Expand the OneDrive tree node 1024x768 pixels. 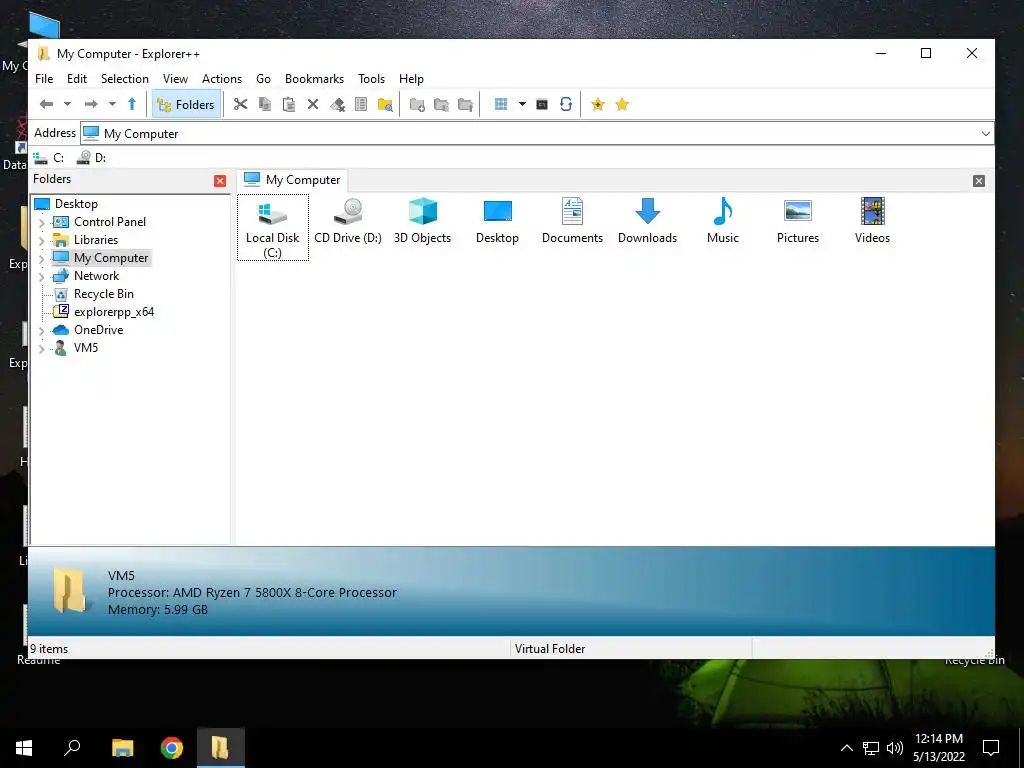42,331
